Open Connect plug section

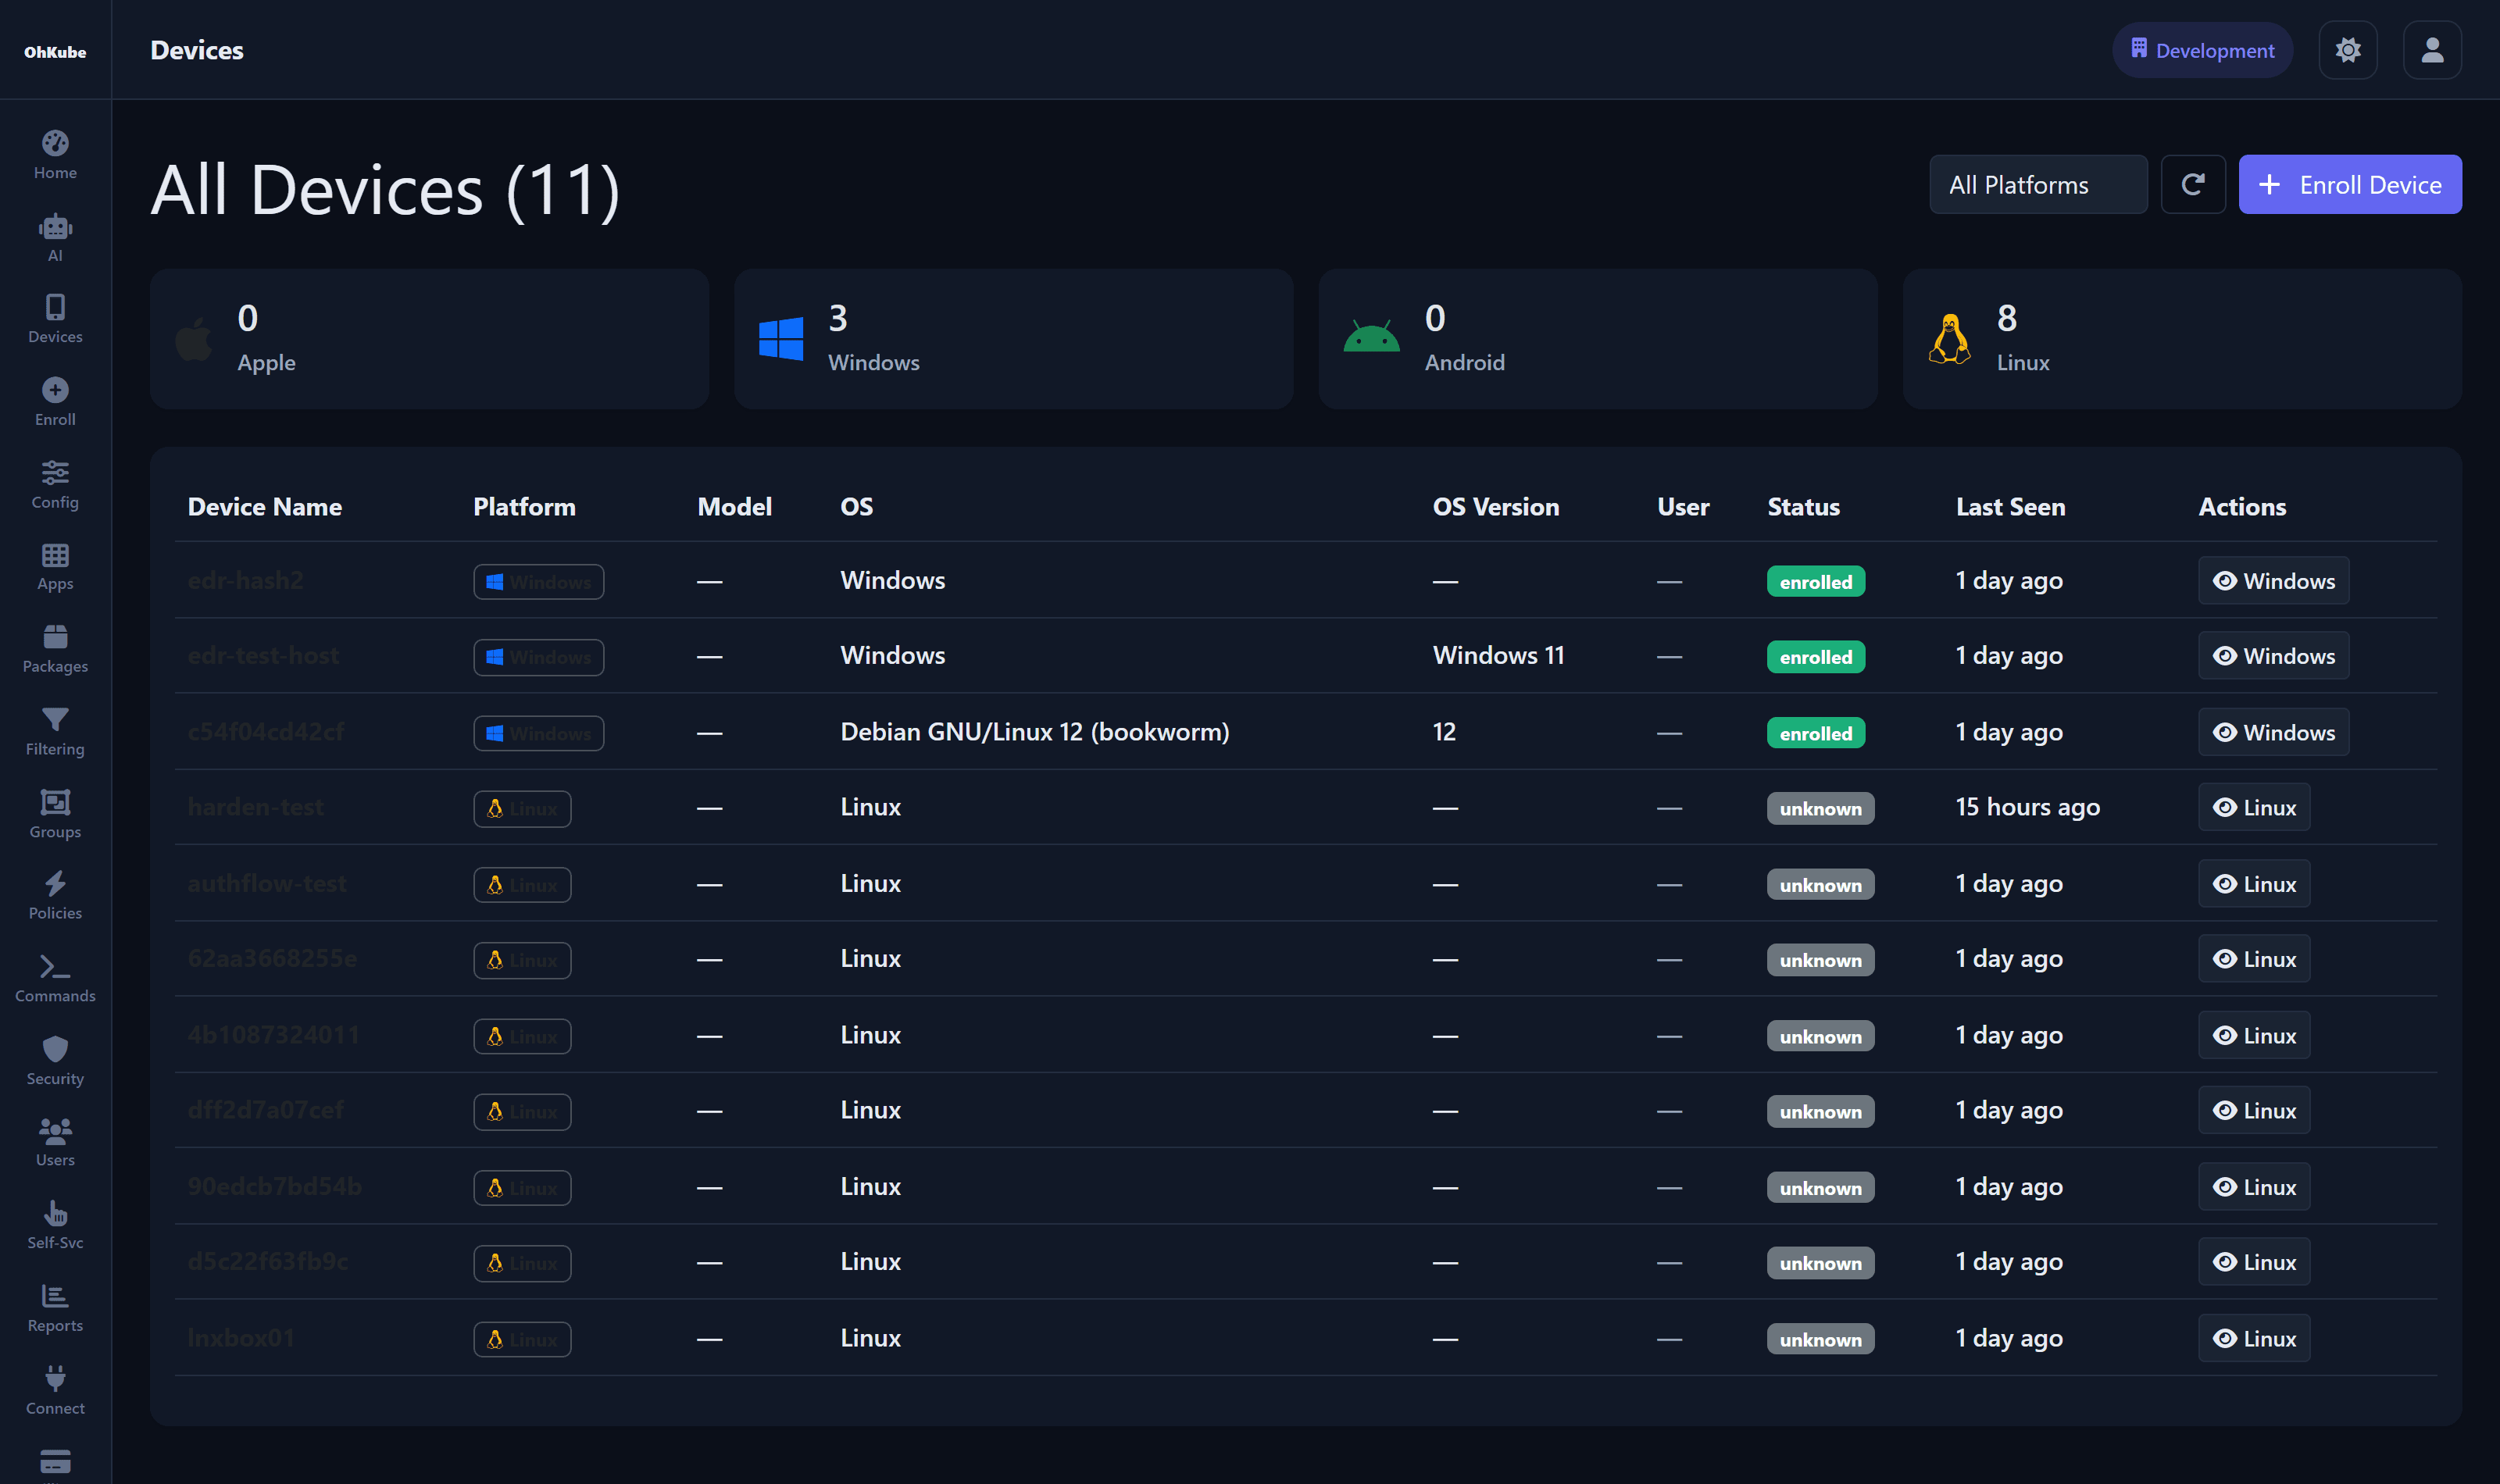click(x=55, y=1392)
